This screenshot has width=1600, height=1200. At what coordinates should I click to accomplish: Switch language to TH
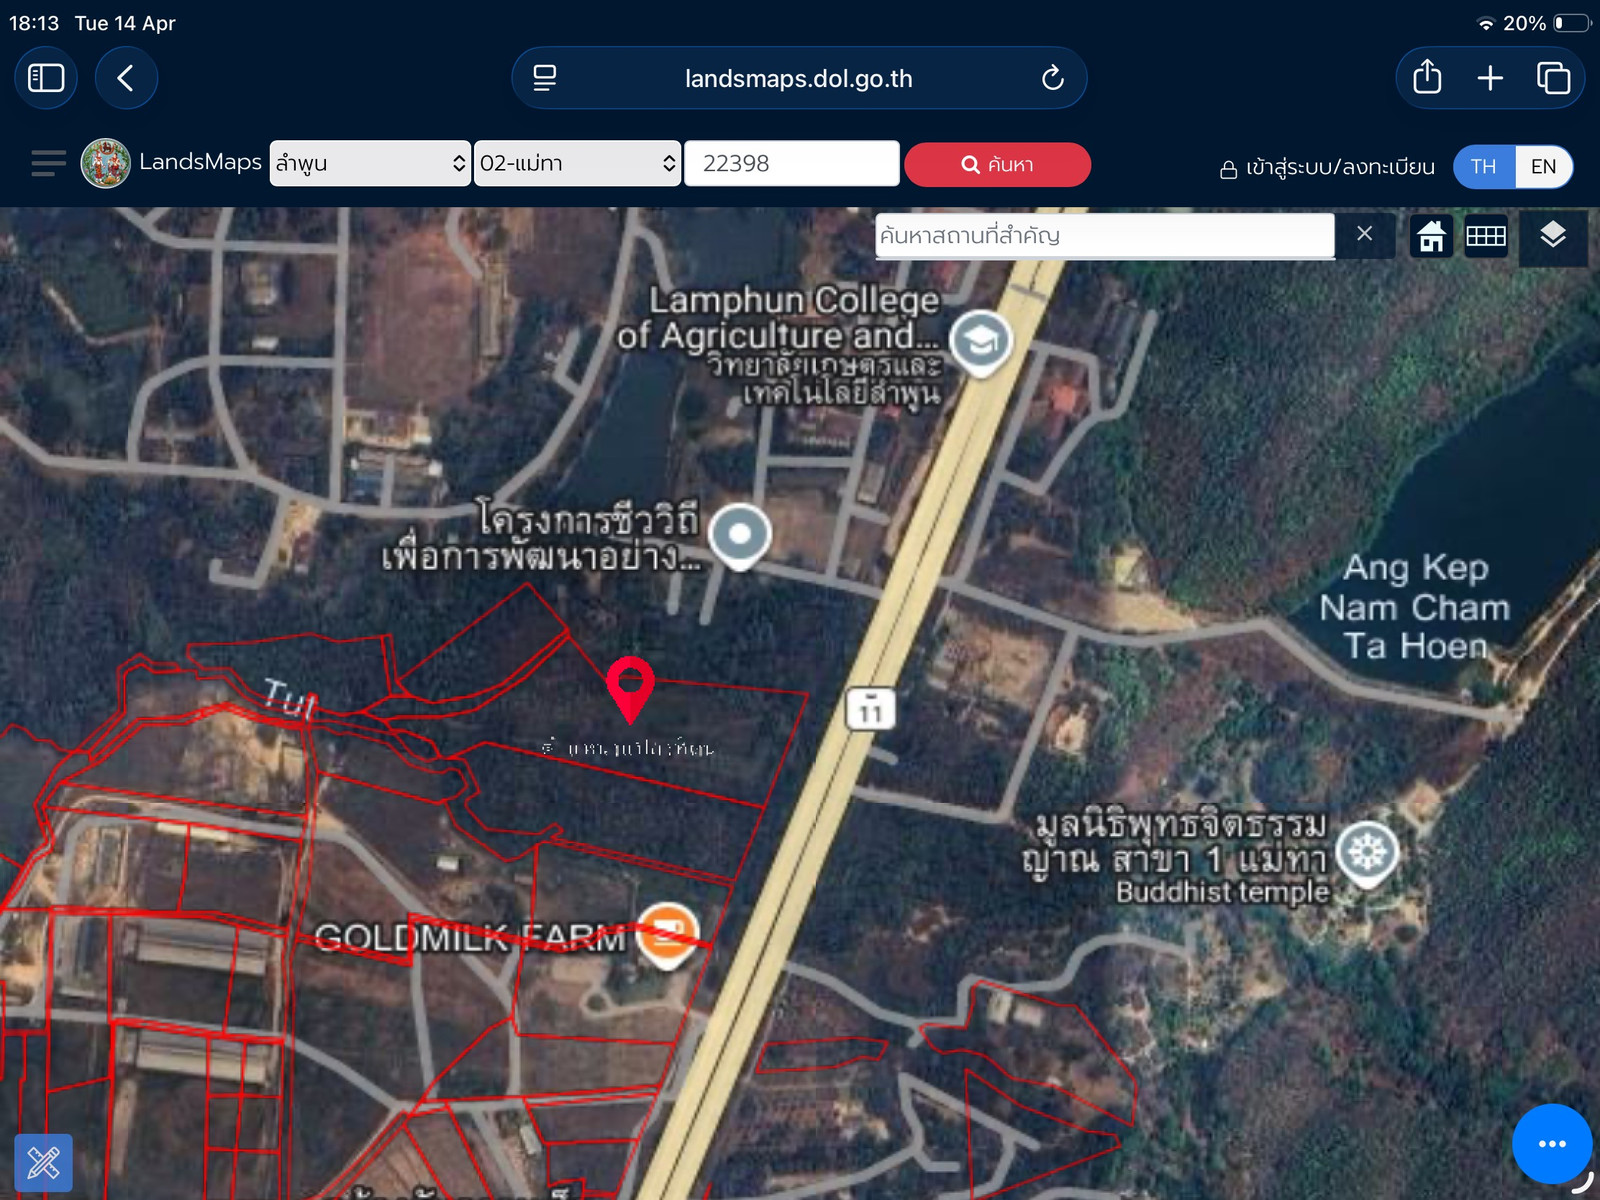coord(1484,167)
